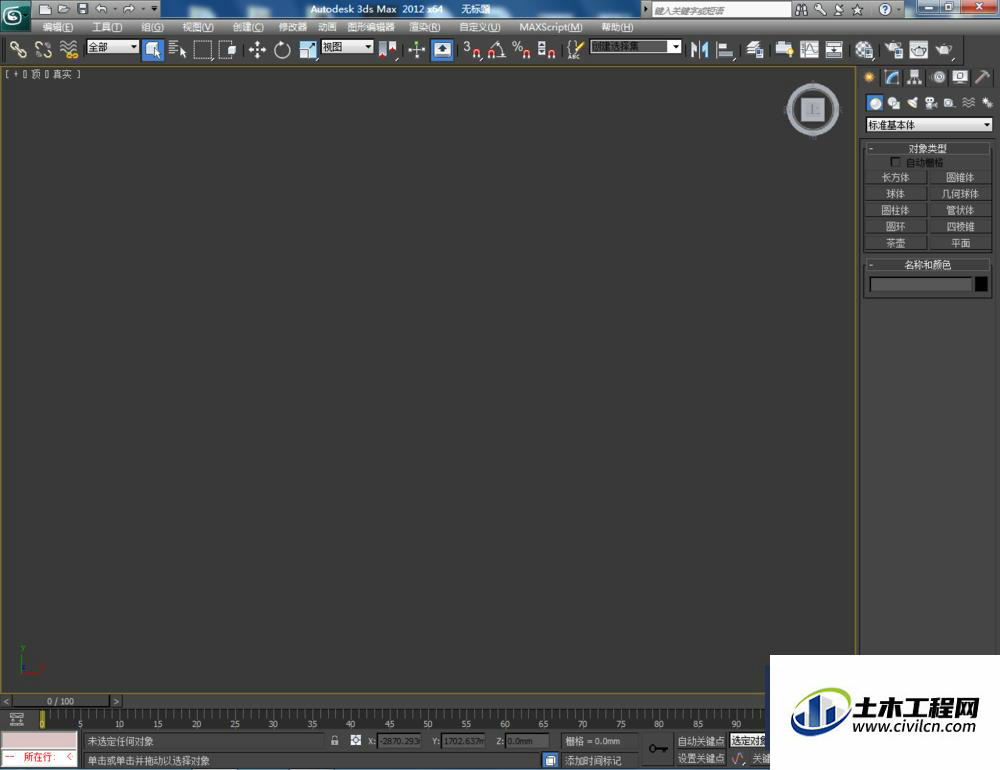Open the Help question mark dropdown arrow
The width and height of the screenshot is (1000, 770).
(899, 10)
